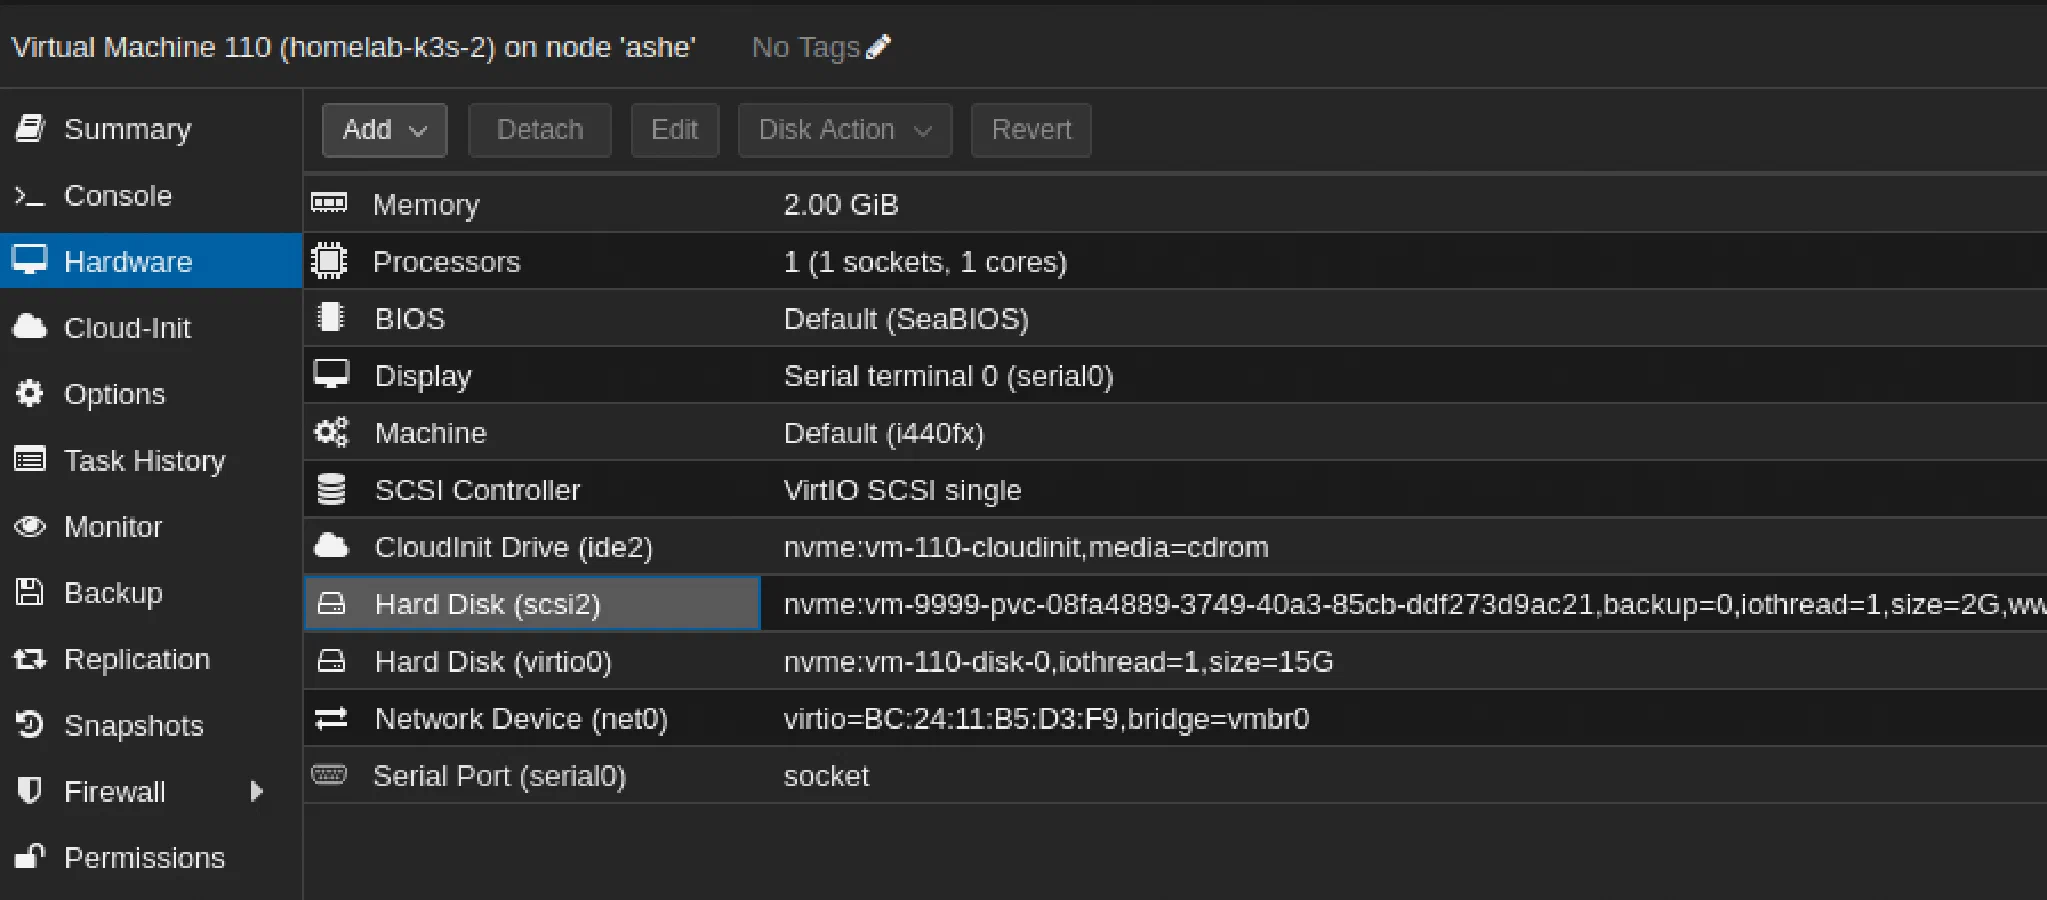Select the Snapshots history icon
Image resolution: width=2047 pixels, height=900 pixels.
tap(30, 724)
